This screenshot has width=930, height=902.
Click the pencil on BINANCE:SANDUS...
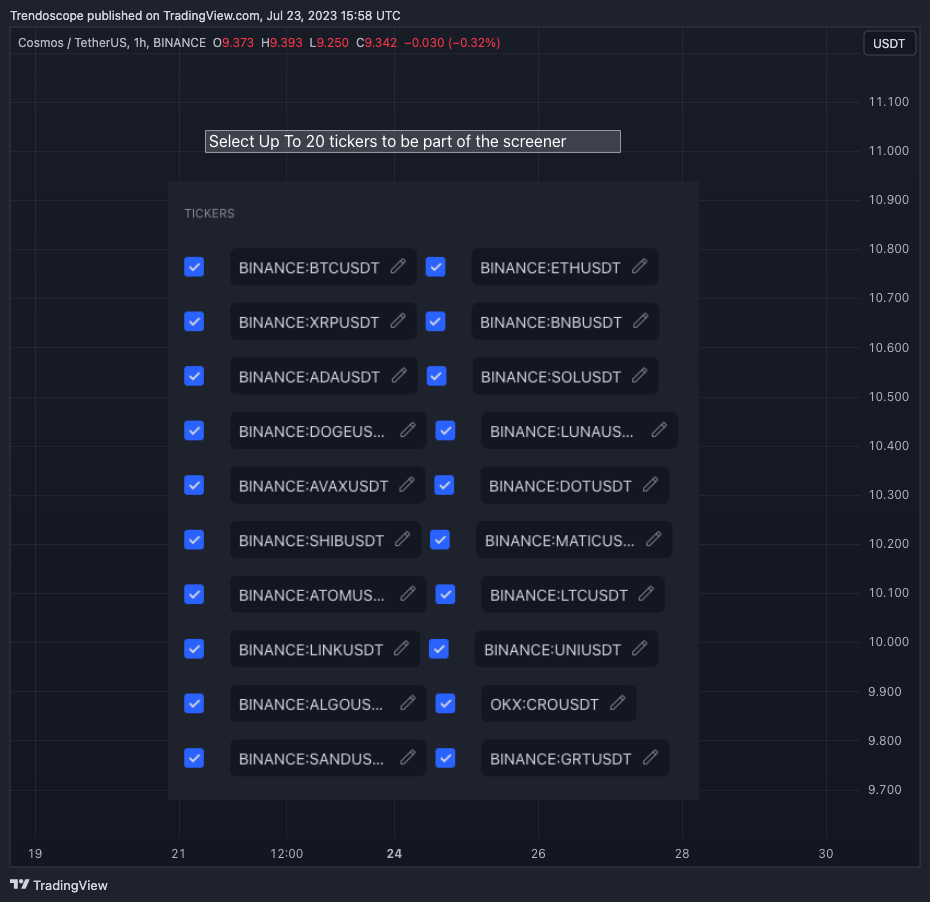pos(407,757)
